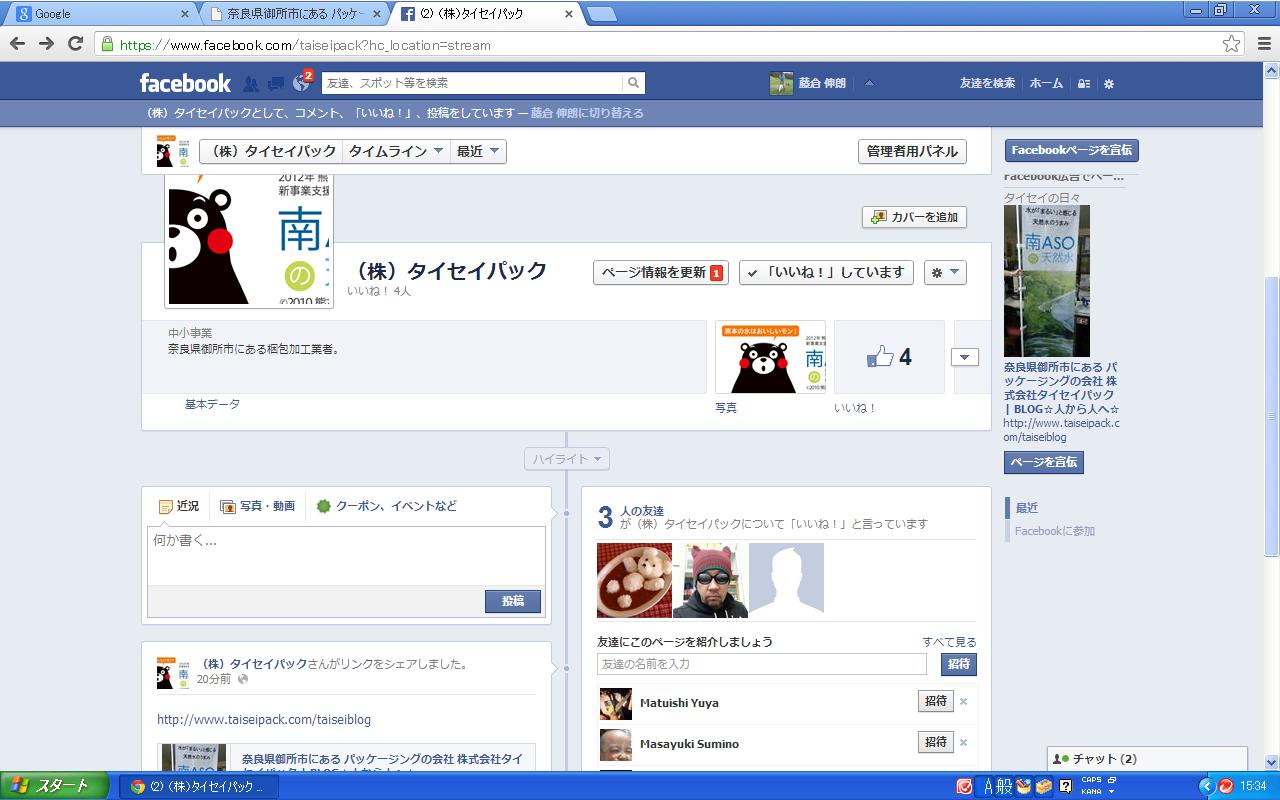The height and width of the screenshot is (800, 1280).
Task: Click 藤合 伸朗に切り替える link
Action: (587, 113)
